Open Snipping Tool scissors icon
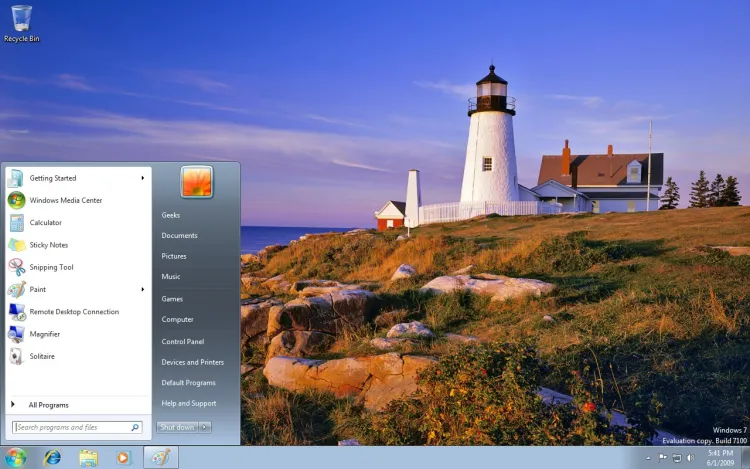The height and width of the screenshot is (469, 750). (x=16, y=267)
